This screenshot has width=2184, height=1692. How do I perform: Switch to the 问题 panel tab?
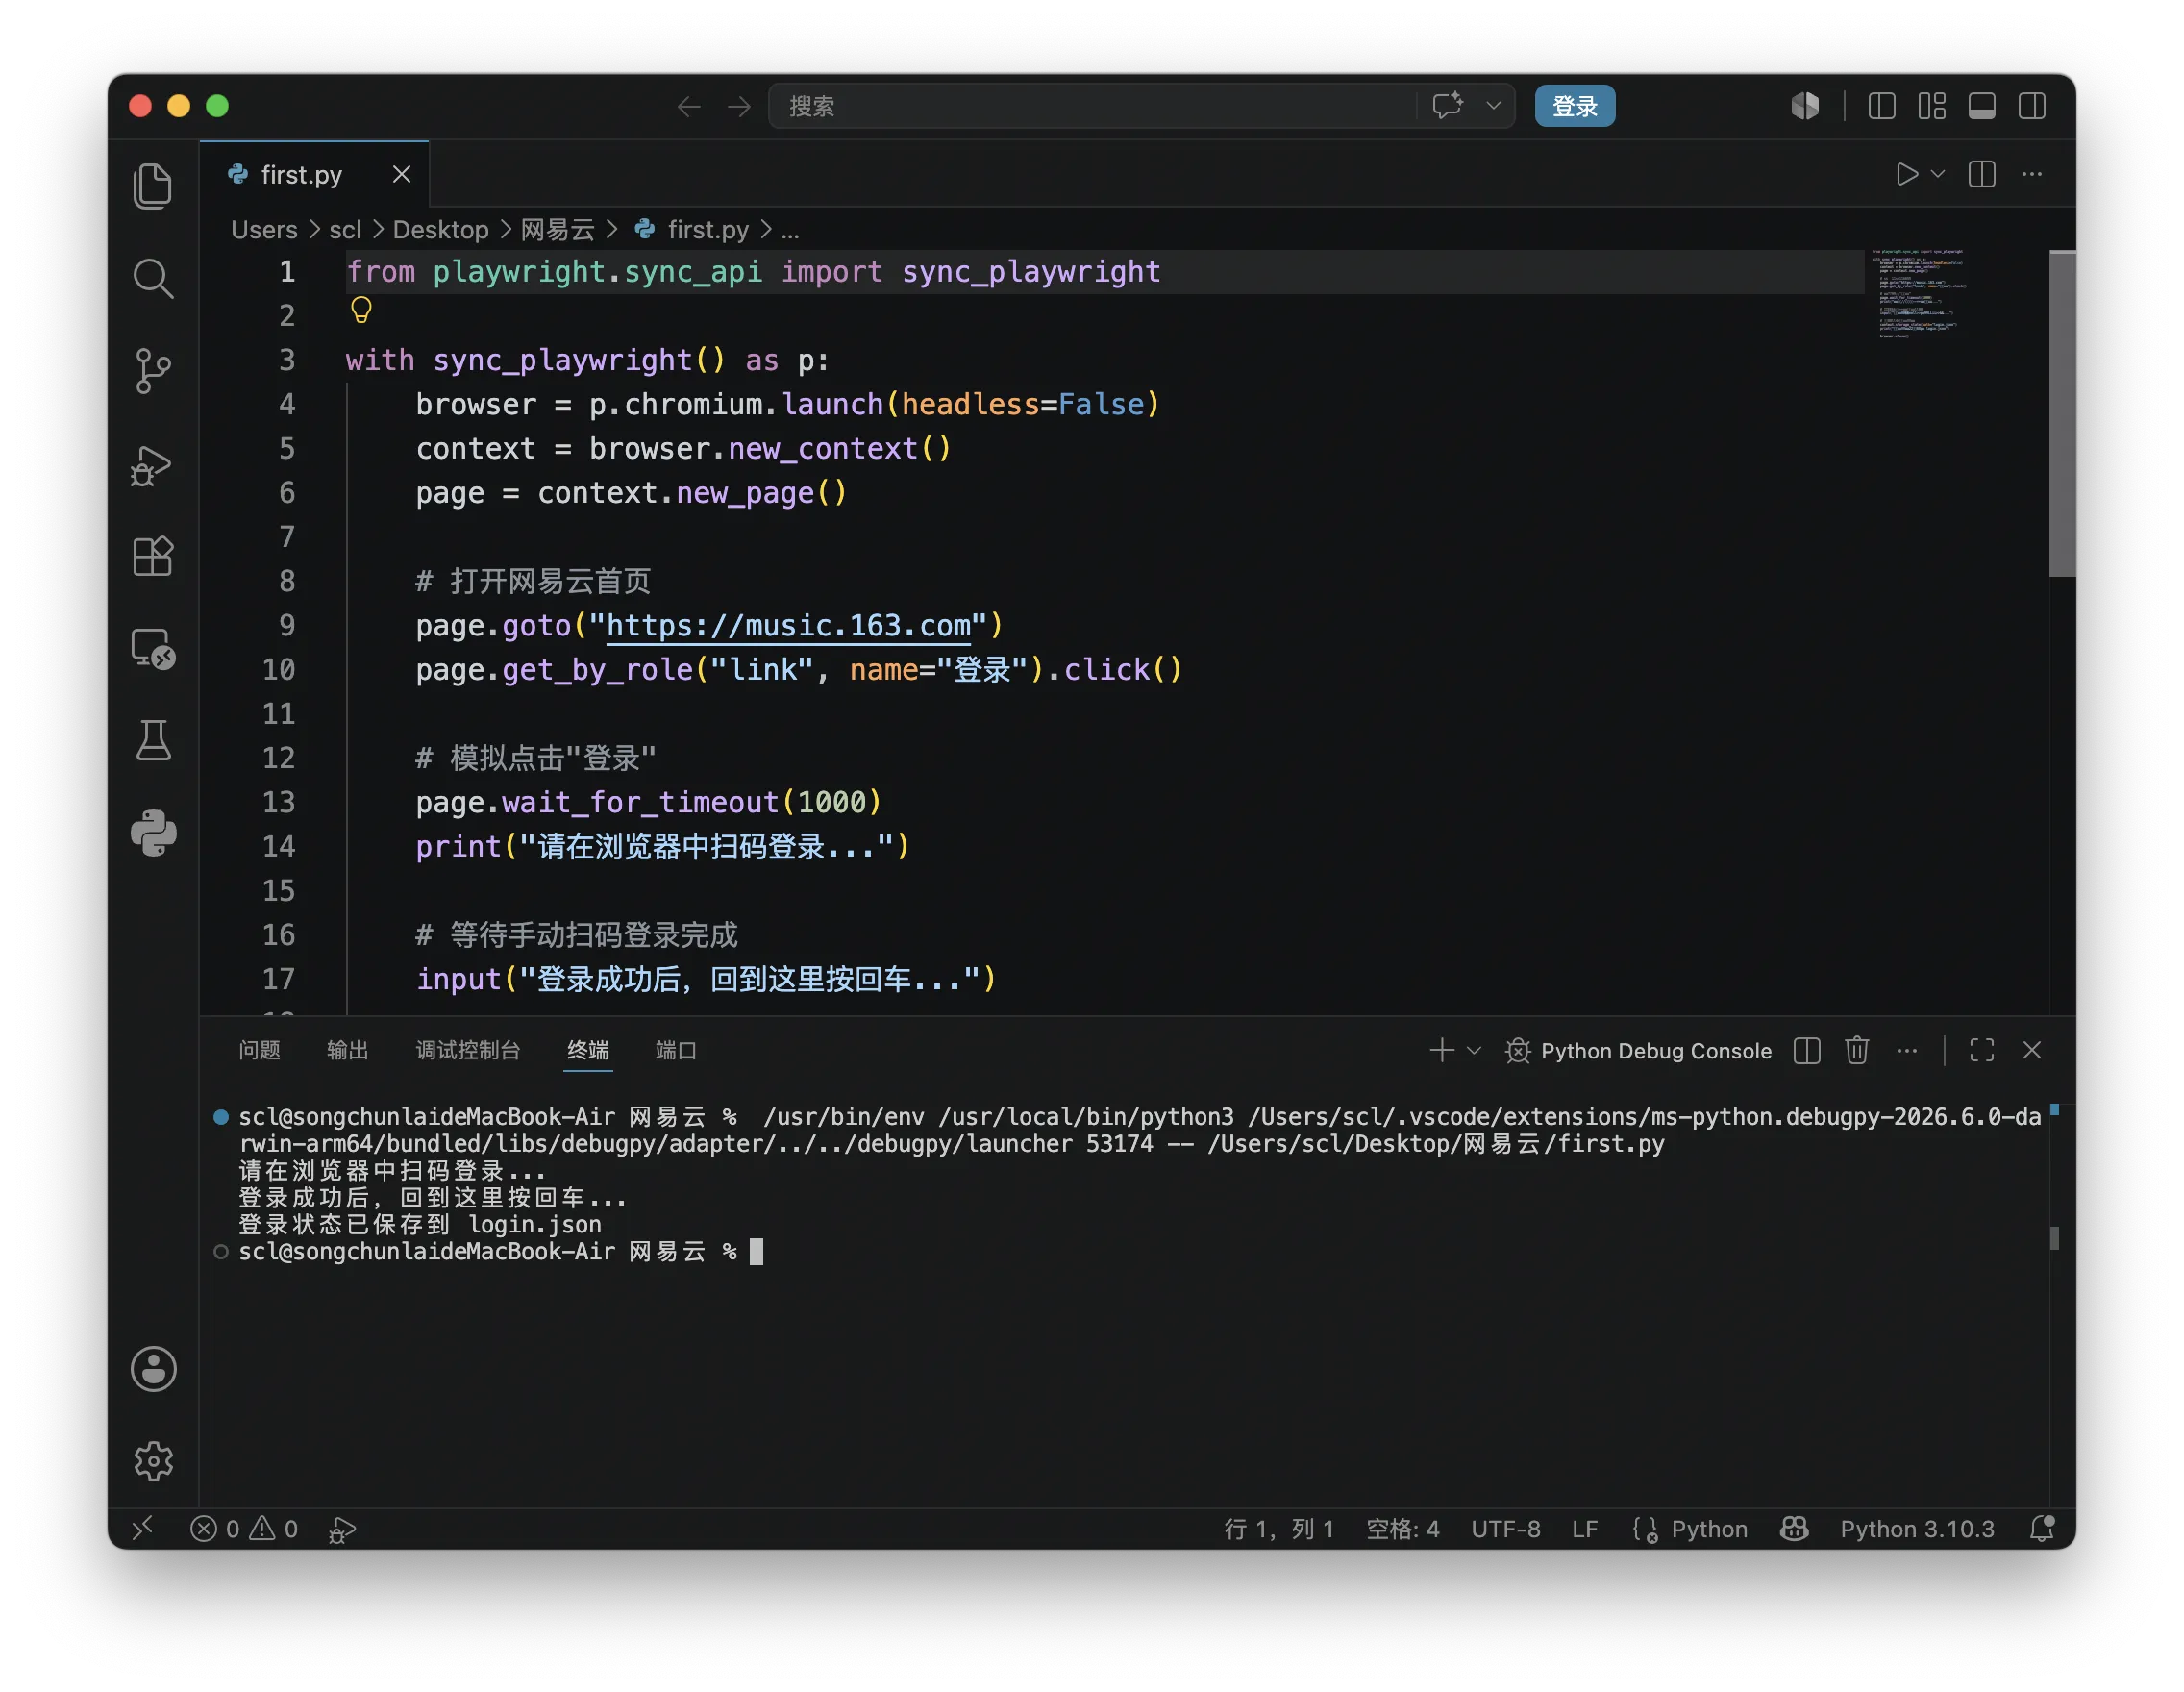click(x=259, y=1050)
